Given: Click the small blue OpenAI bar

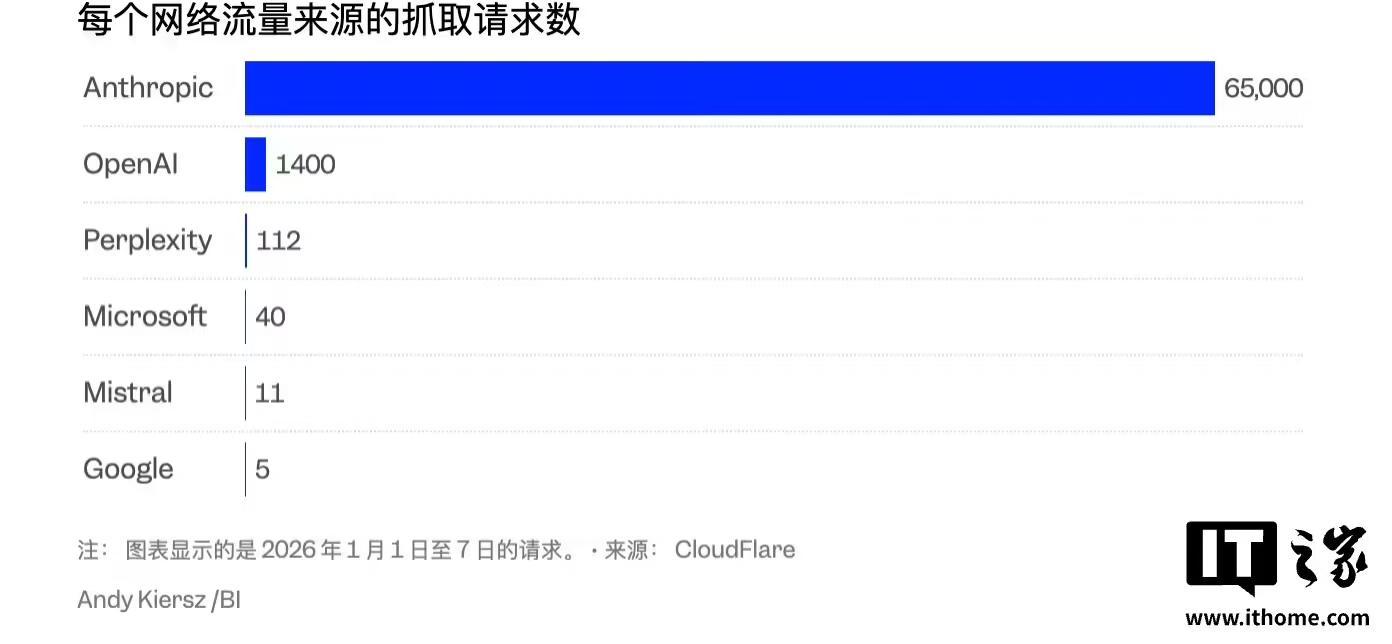Looking at the screenshot, I should [x=256, y=164].
